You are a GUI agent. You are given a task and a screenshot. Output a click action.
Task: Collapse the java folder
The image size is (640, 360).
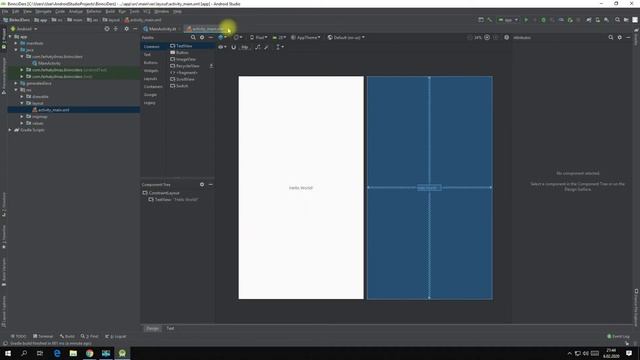pos(16,50)
